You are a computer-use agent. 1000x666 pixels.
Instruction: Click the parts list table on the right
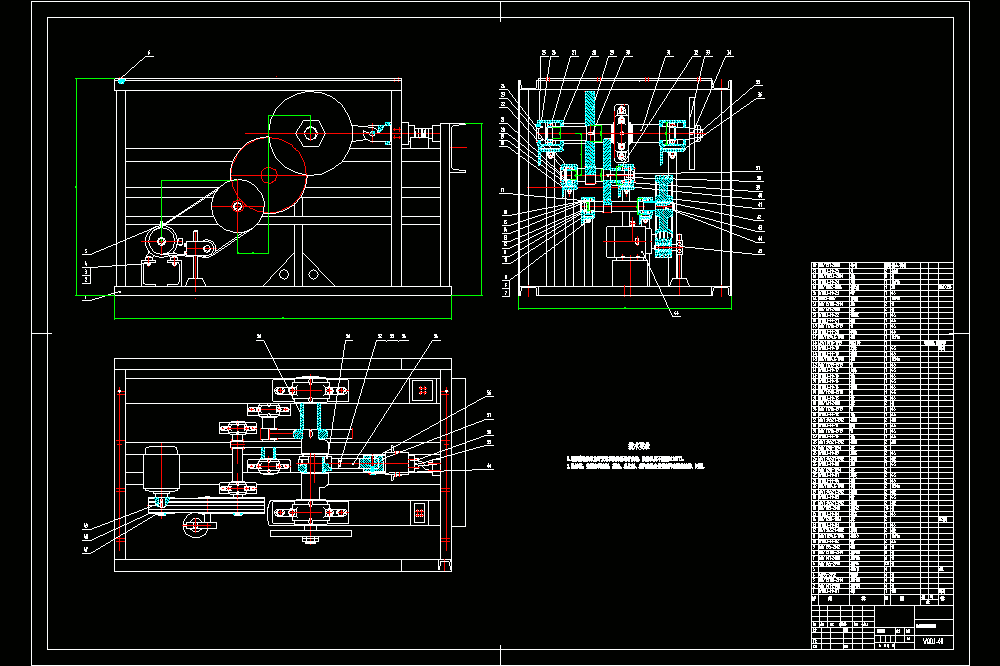pos(882,433)
